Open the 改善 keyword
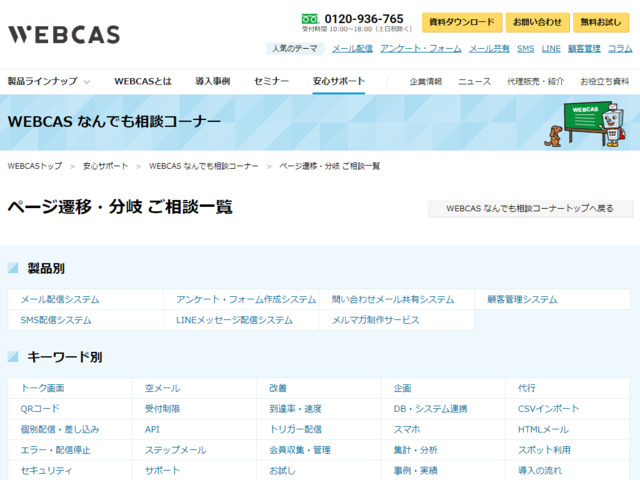 point(278,388)
